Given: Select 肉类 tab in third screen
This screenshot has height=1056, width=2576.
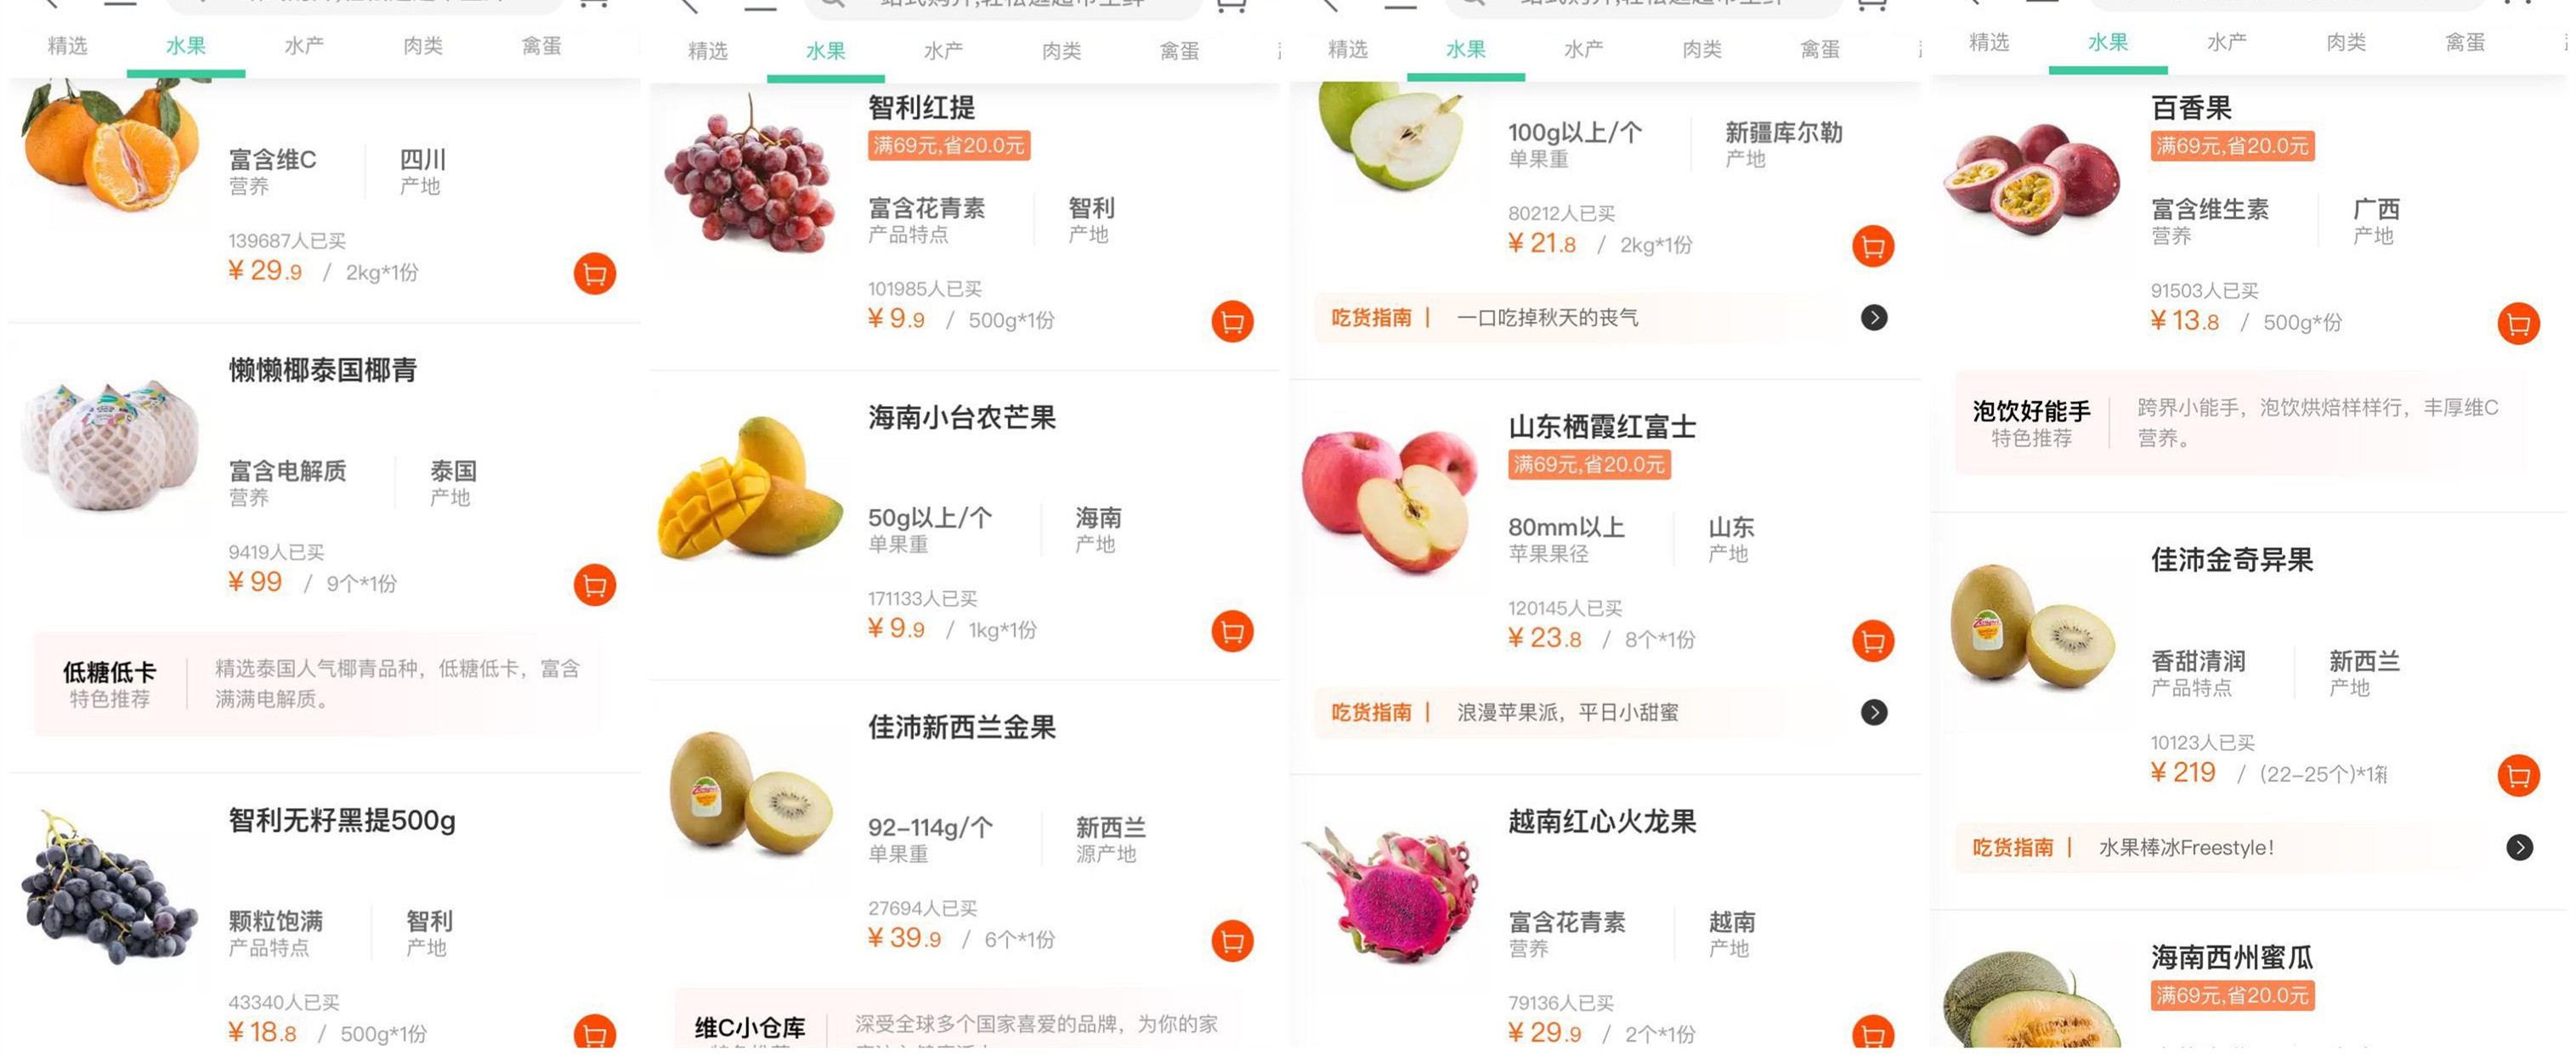Looking at the screenshot, I should pyautogui.click(x=1702, y=49).
